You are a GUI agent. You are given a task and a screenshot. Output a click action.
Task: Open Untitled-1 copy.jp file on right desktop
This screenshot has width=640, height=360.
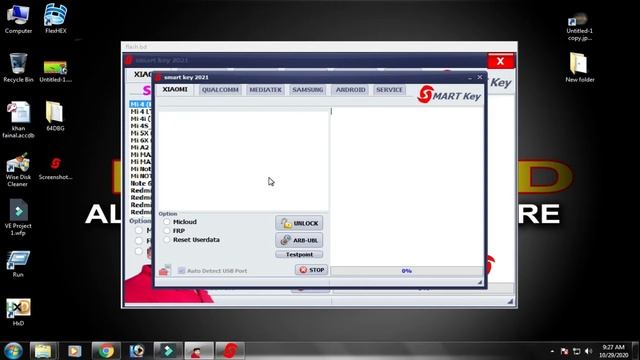pos(580,27)
